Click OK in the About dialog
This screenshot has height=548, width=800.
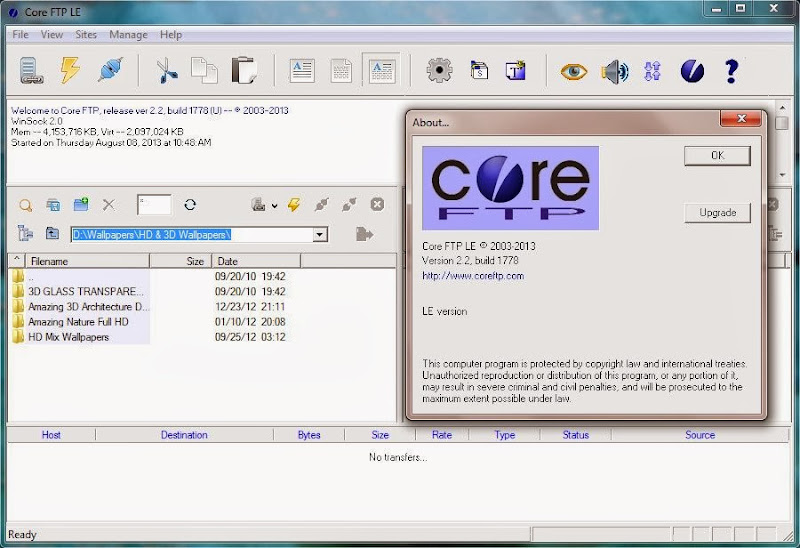coord(717,156)
